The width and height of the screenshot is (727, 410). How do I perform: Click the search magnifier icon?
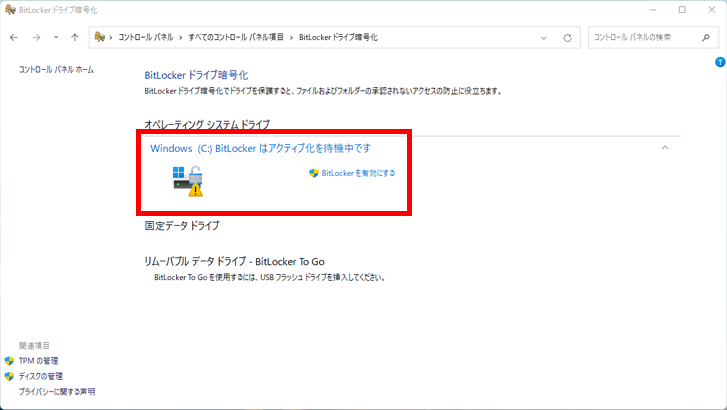point(706,38)
